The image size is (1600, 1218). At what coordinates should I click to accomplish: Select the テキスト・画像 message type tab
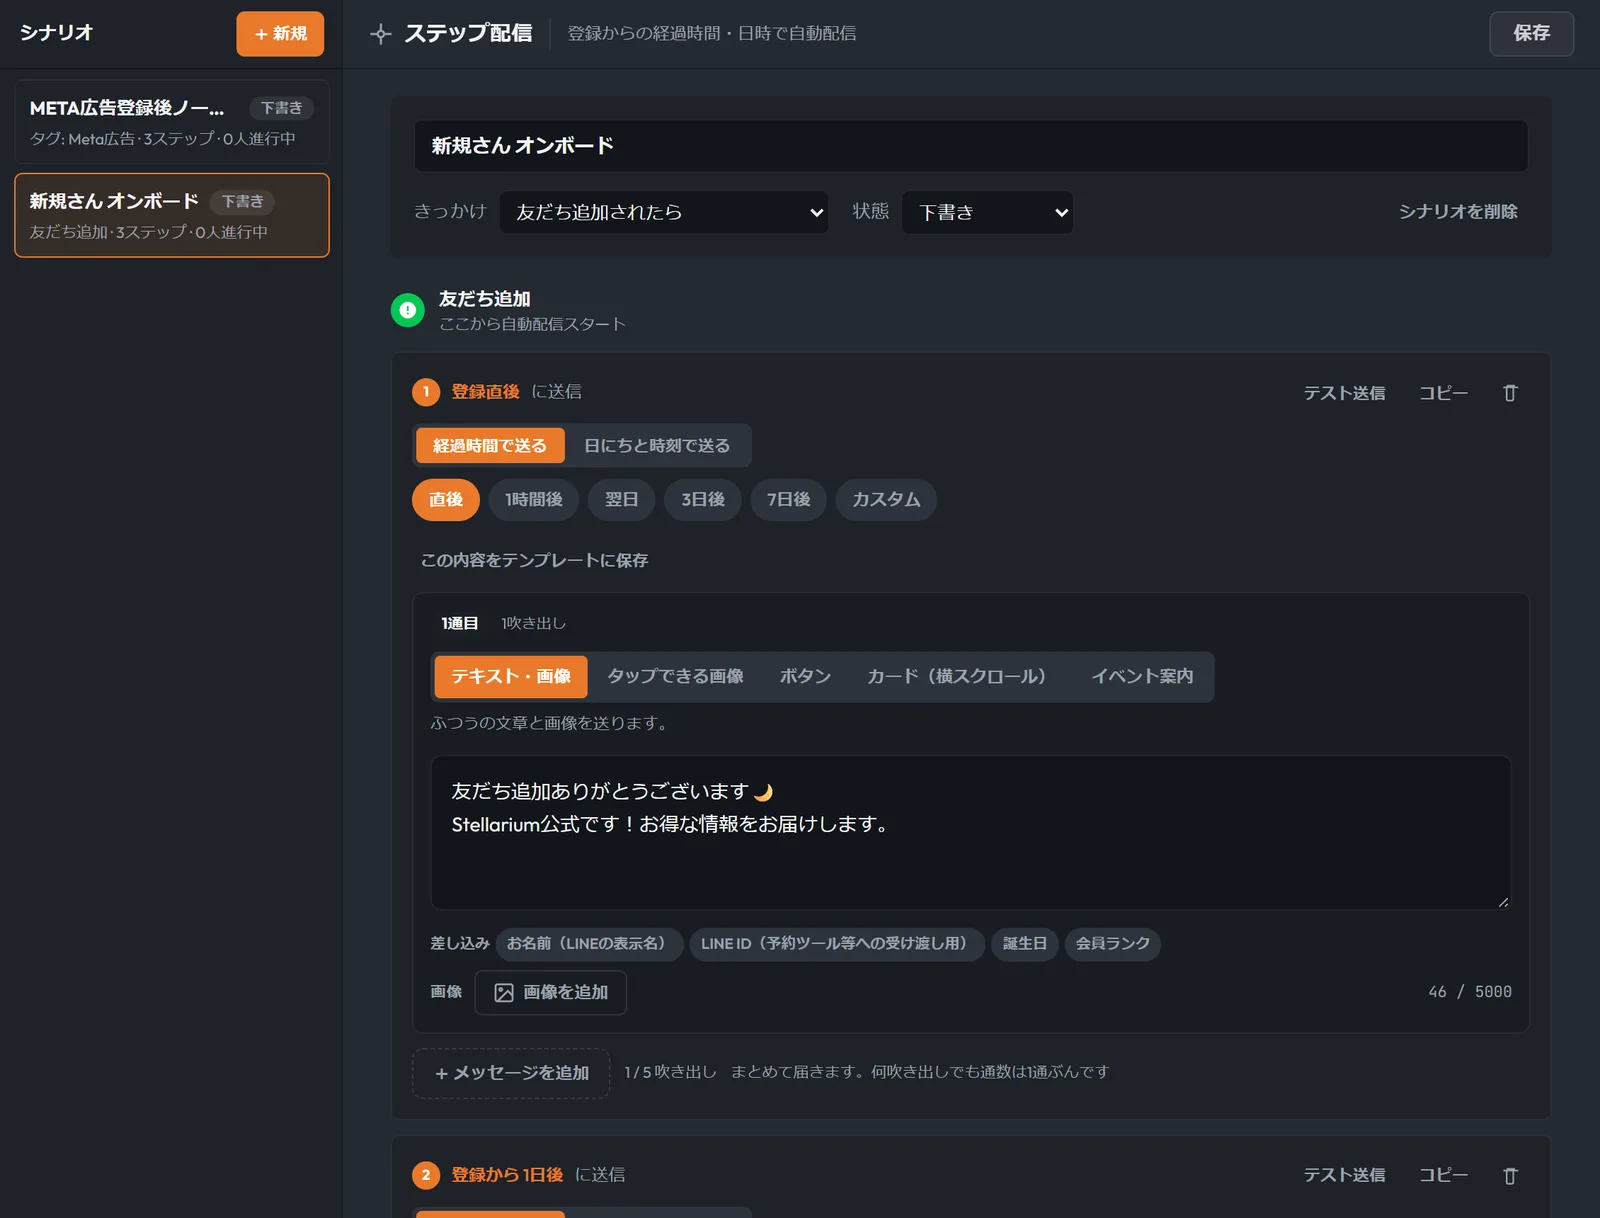coord(511,677)
